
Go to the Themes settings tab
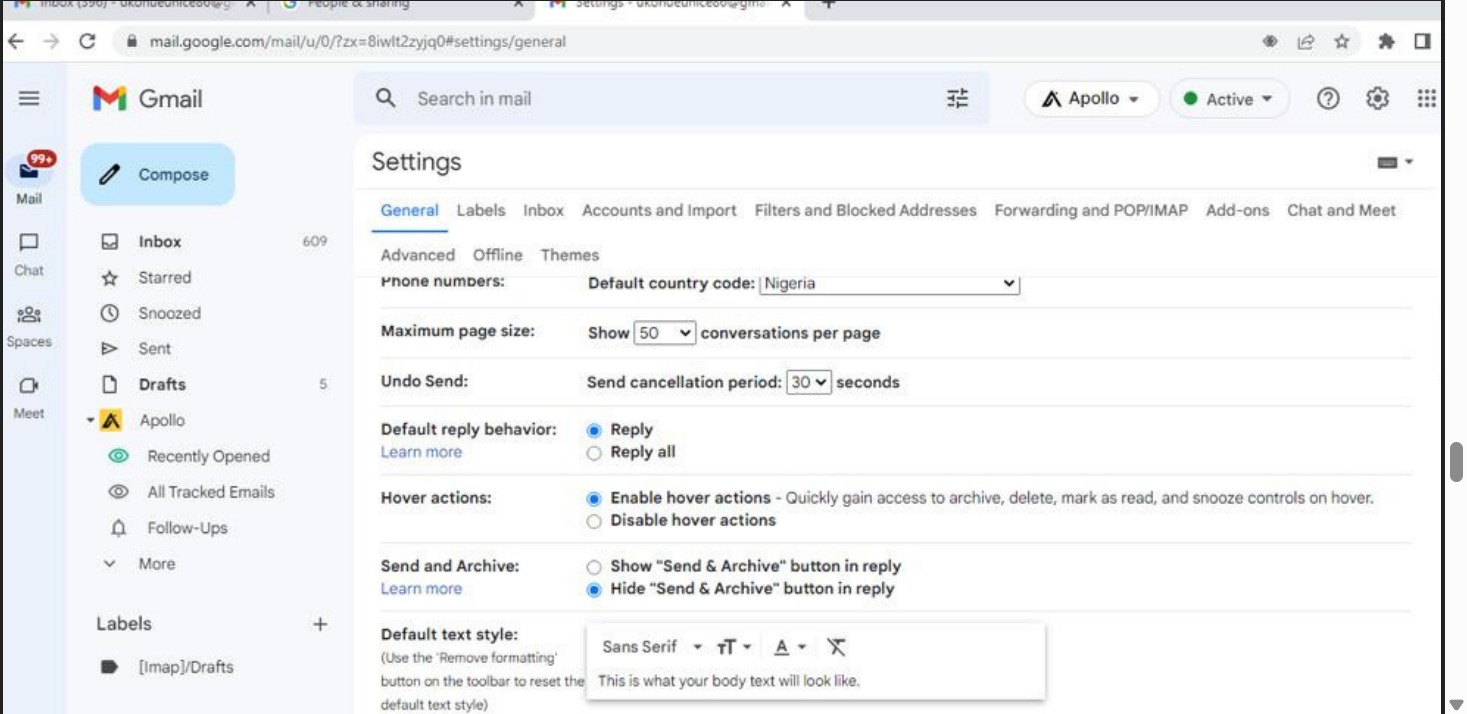[569, 255]
